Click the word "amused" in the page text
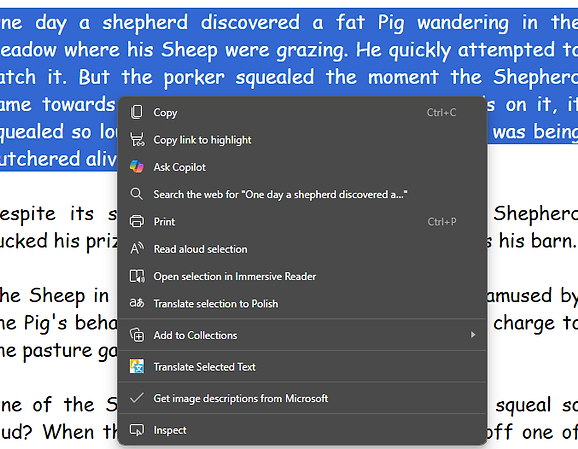Viewport: 578px width, 449px height. [x=519, y=296]
